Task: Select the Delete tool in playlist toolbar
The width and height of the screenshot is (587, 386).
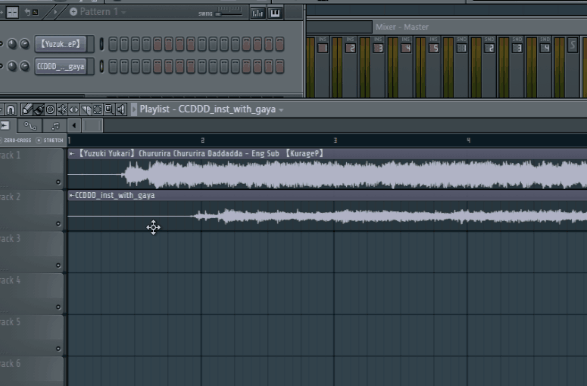Action: click(50, 109)
